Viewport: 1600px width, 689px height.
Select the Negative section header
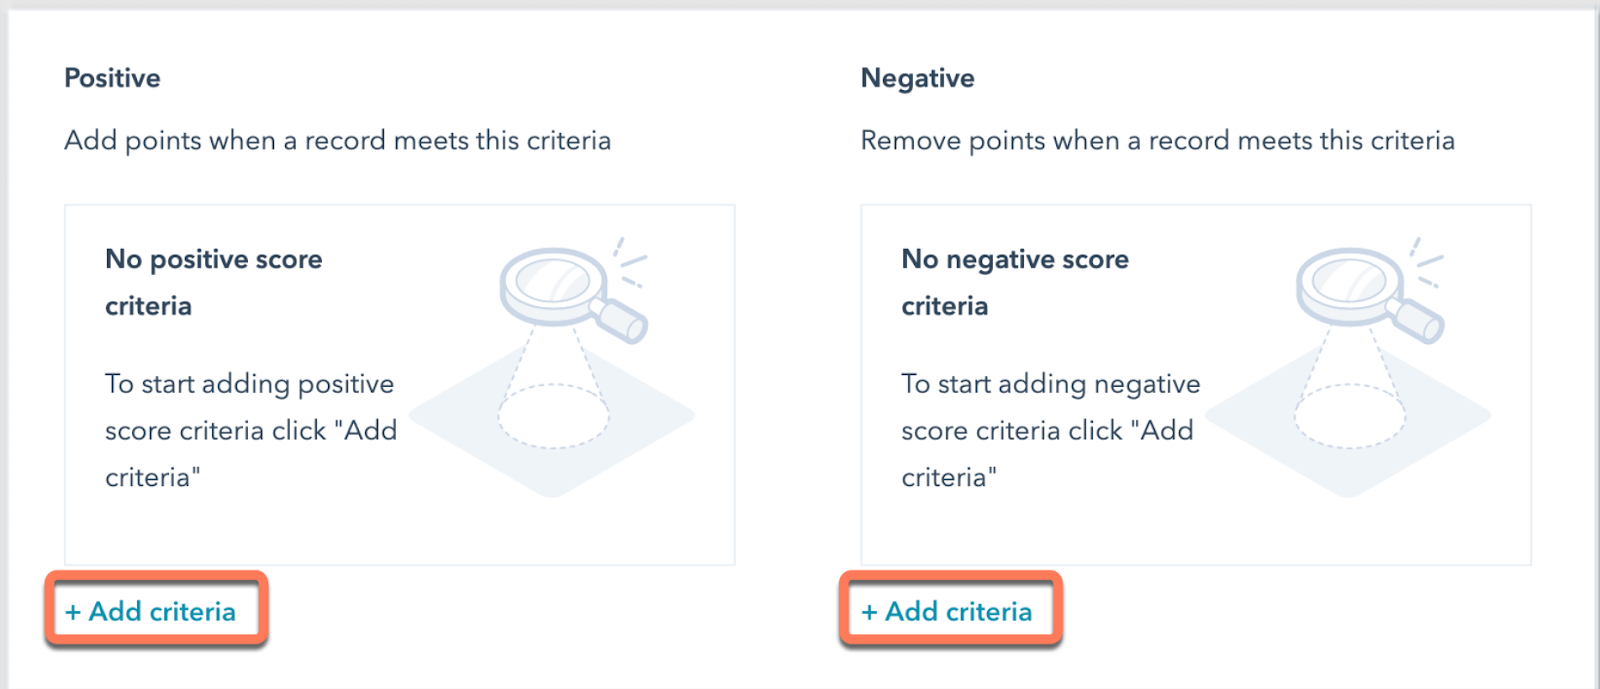(x=917, y=78)
